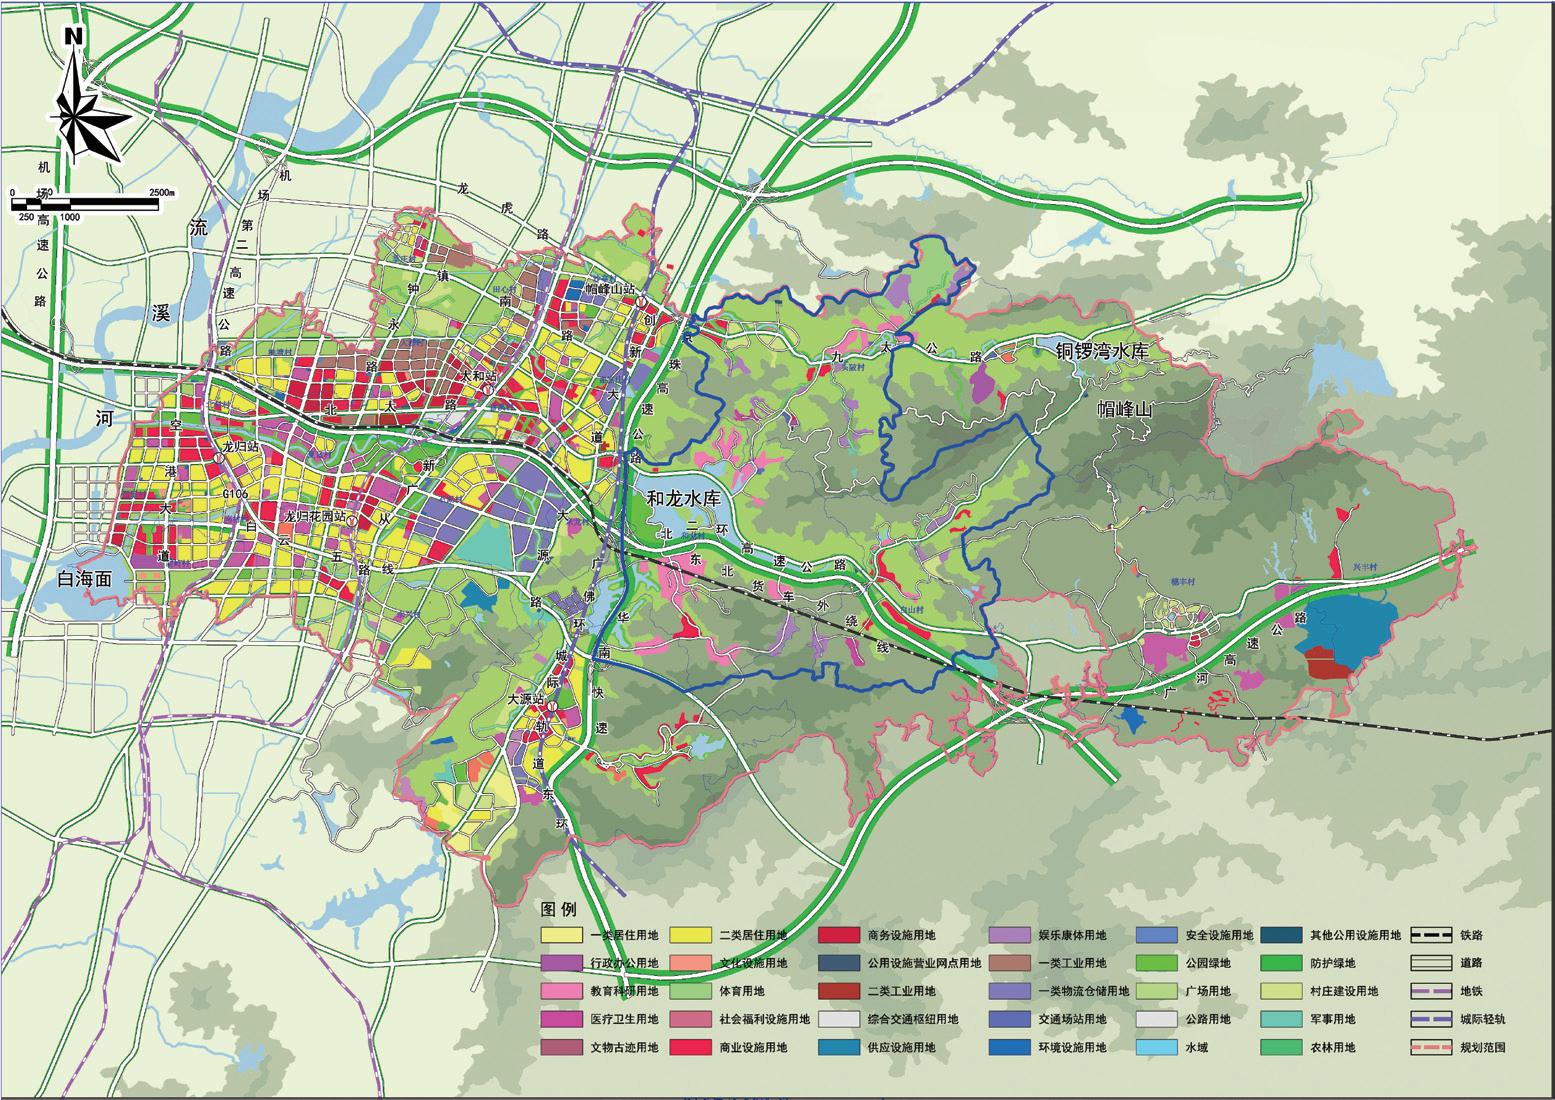Click the 帽峰山 mountain label
Screen dimensions: 1555x1100
click(1125, 409)
